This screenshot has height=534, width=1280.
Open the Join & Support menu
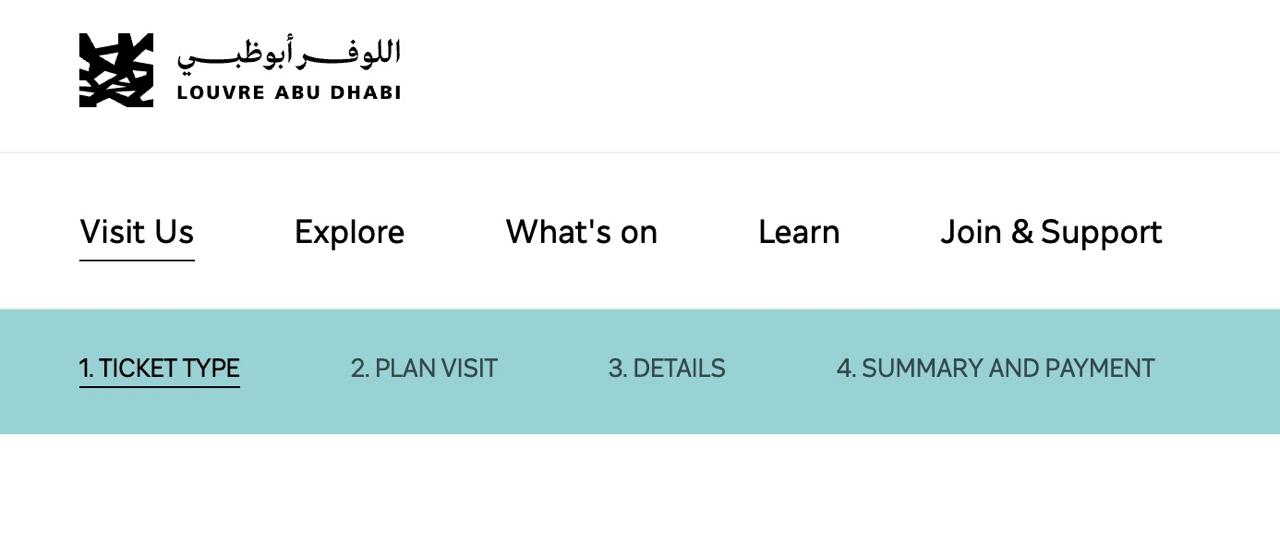pyautogui.click(x=1051, y=232)
